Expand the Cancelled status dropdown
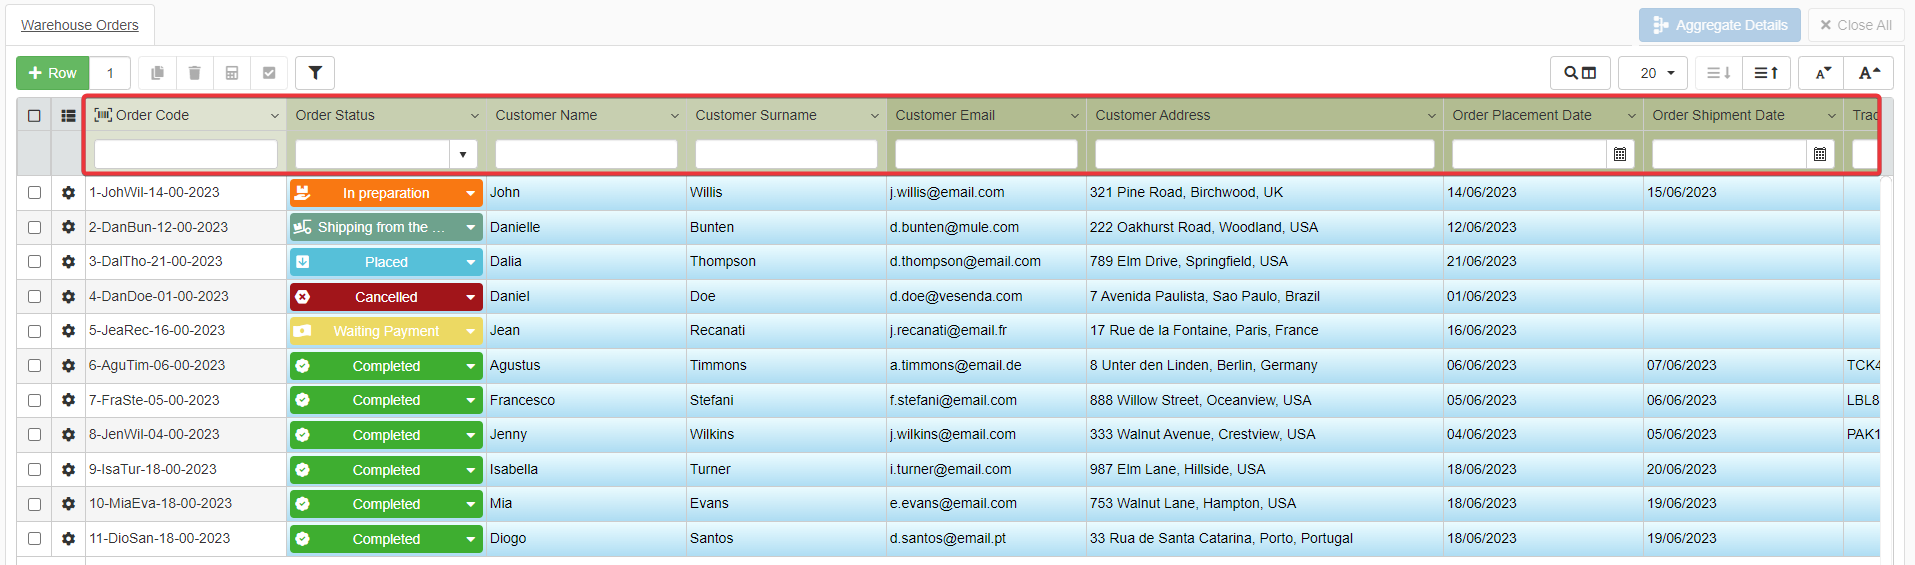This screenshot has width=1915, height=565. (x=471, y=297)
